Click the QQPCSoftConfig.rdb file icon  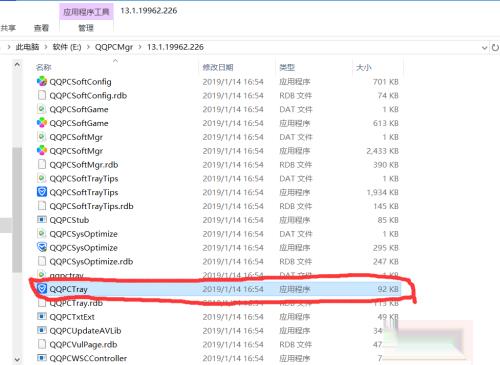42,95
